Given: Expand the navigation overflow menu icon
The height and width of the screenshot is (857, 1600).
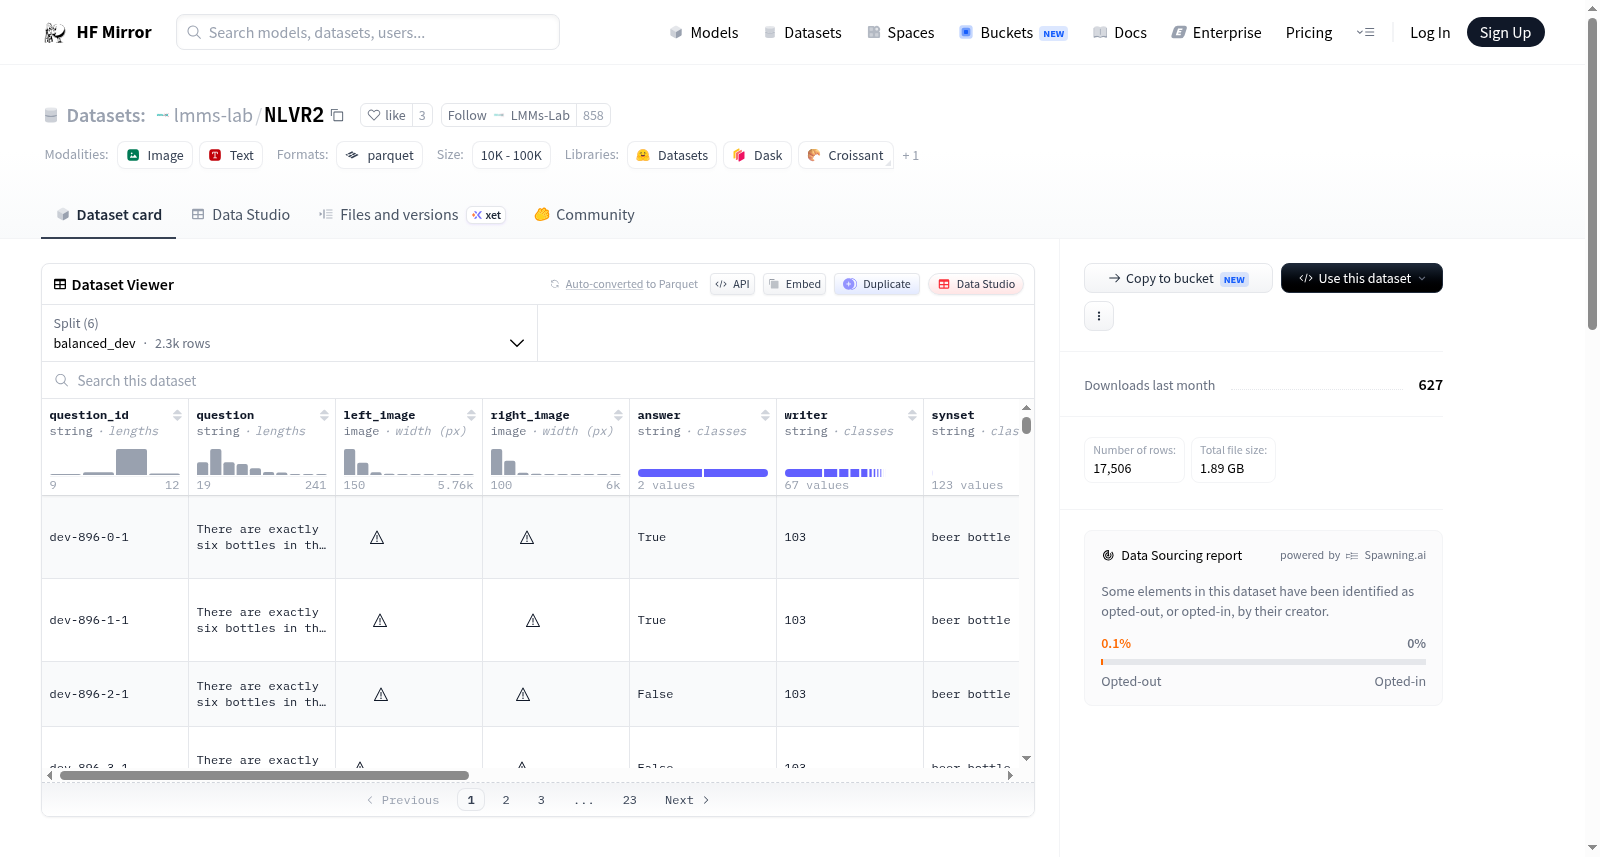Looking at the screenshot, I should [1365, 33].
